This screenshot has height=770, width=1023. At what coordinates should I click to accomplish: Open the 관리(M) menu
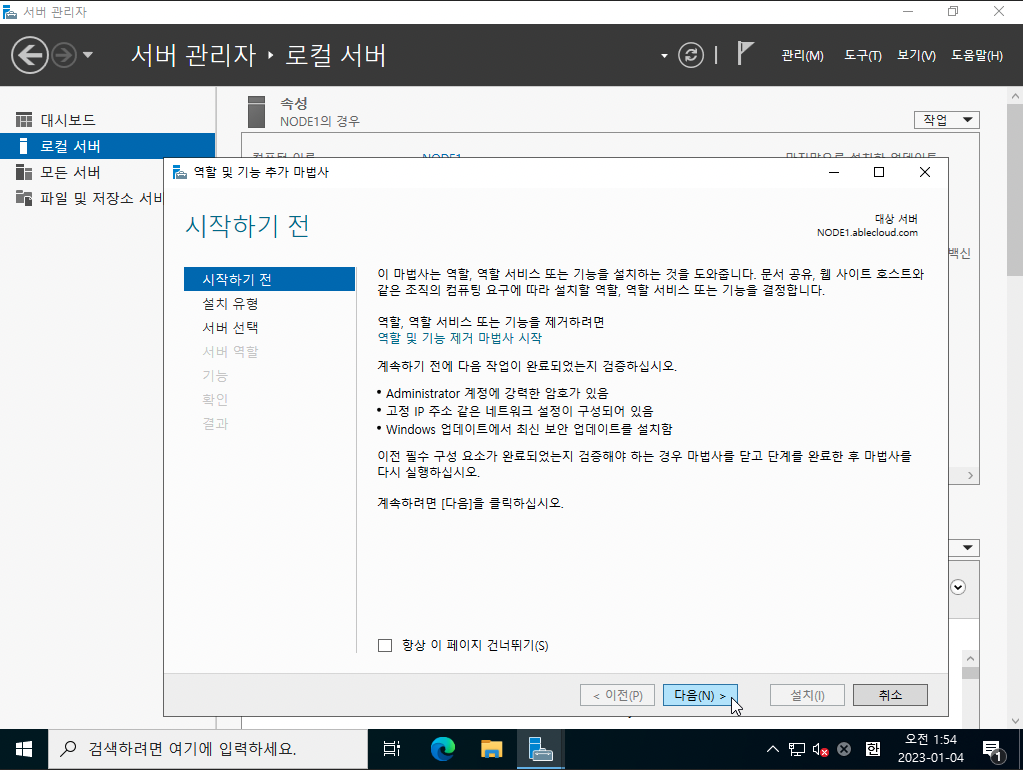coord(802,55)
